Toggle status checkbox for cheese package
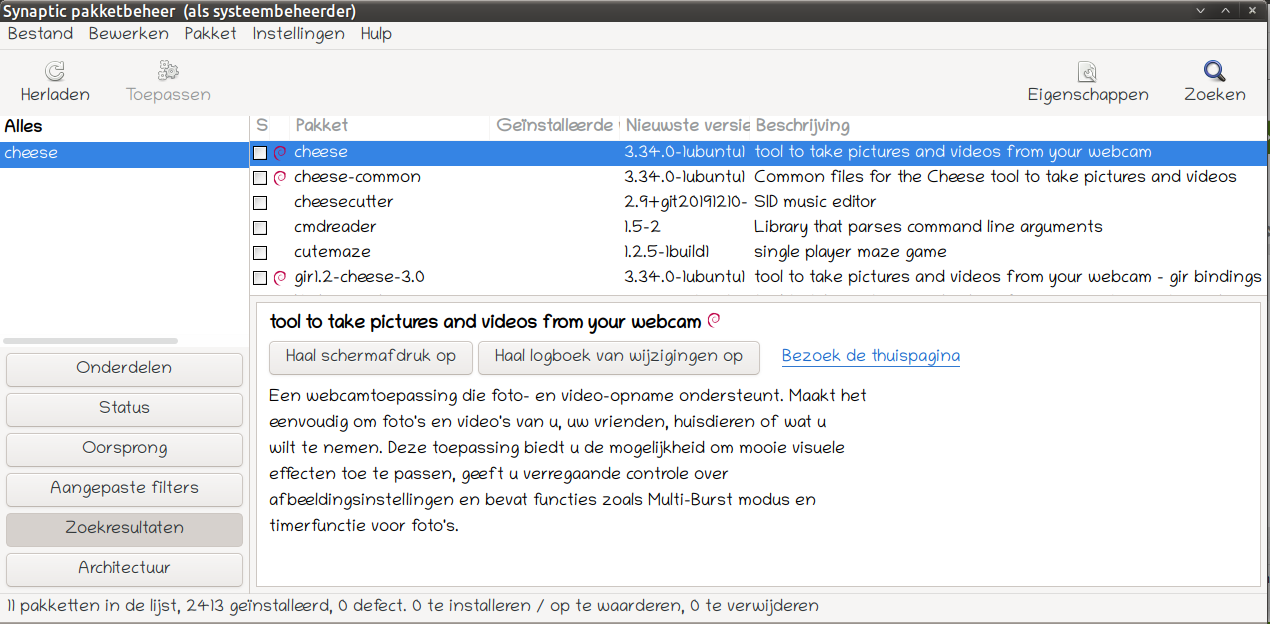Screen dimensions: 1270x624 [x=260, y=153]
